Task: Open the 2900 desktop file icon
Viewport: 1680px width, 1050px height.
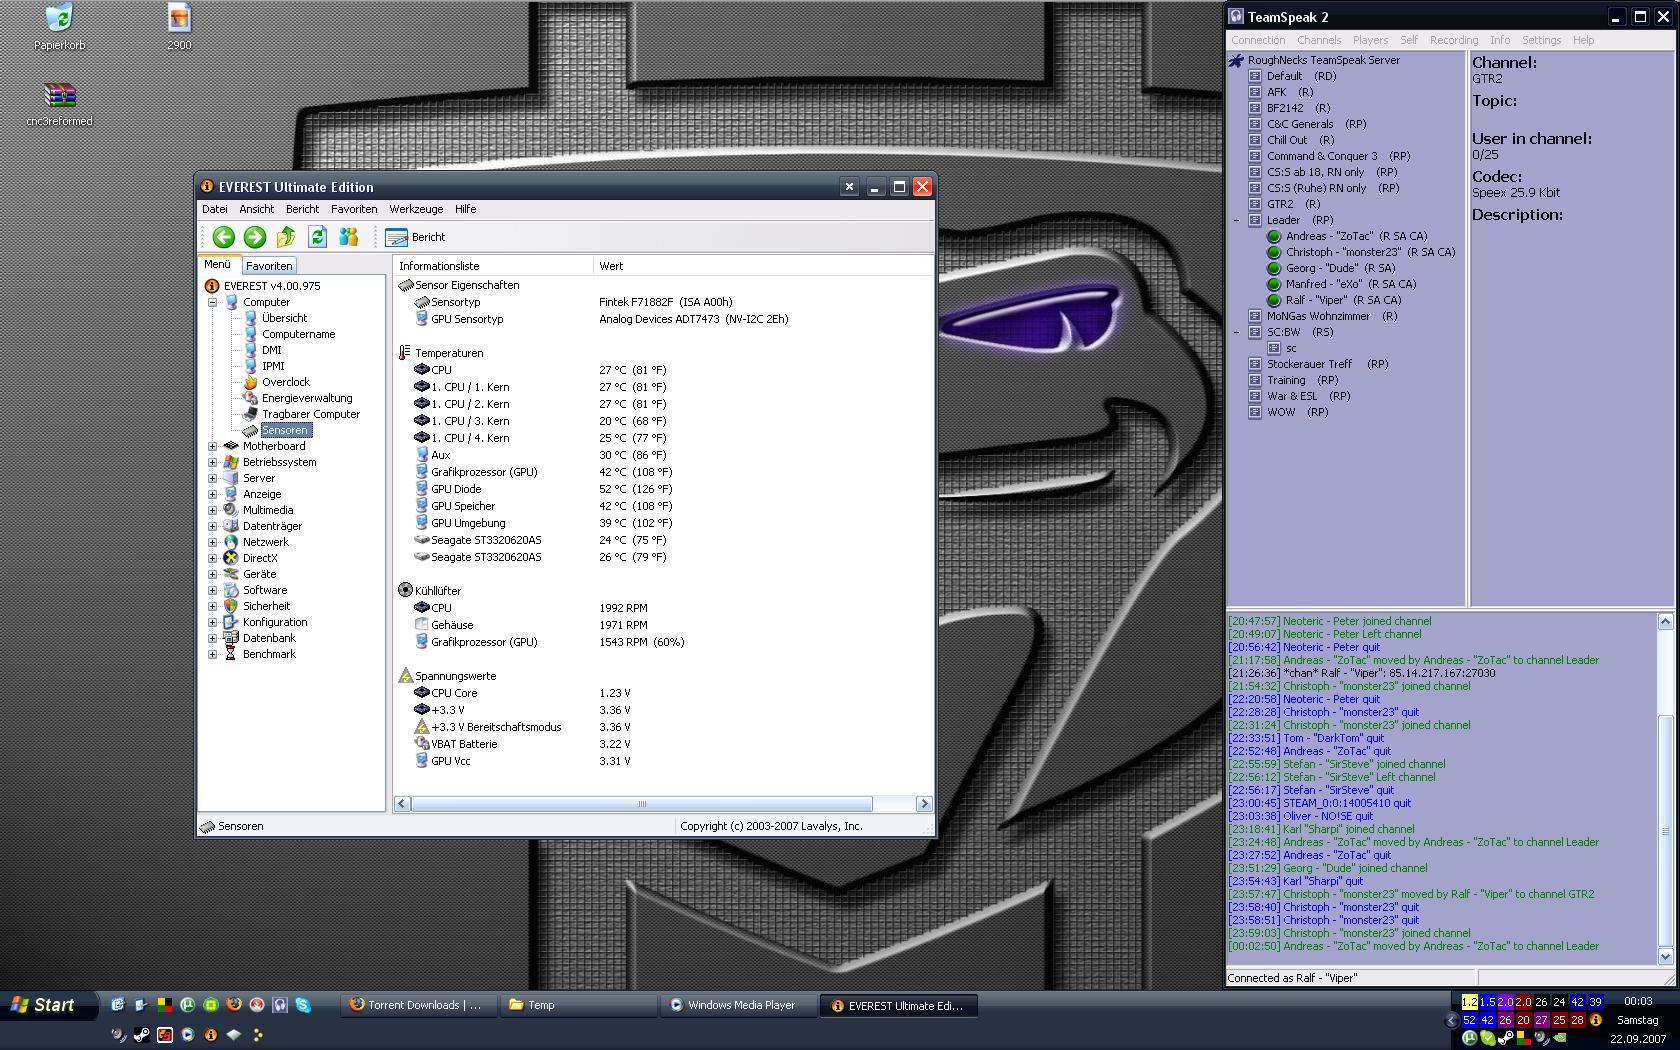Action: point(179,18)
